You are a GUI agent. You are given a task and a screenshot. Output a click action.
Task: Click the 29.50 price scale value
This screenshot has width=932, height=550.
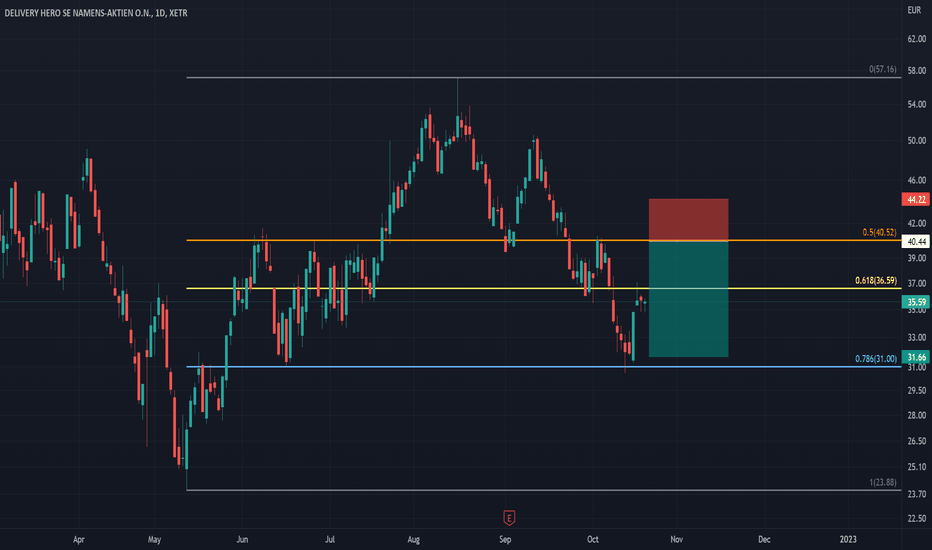coord(917,390)
